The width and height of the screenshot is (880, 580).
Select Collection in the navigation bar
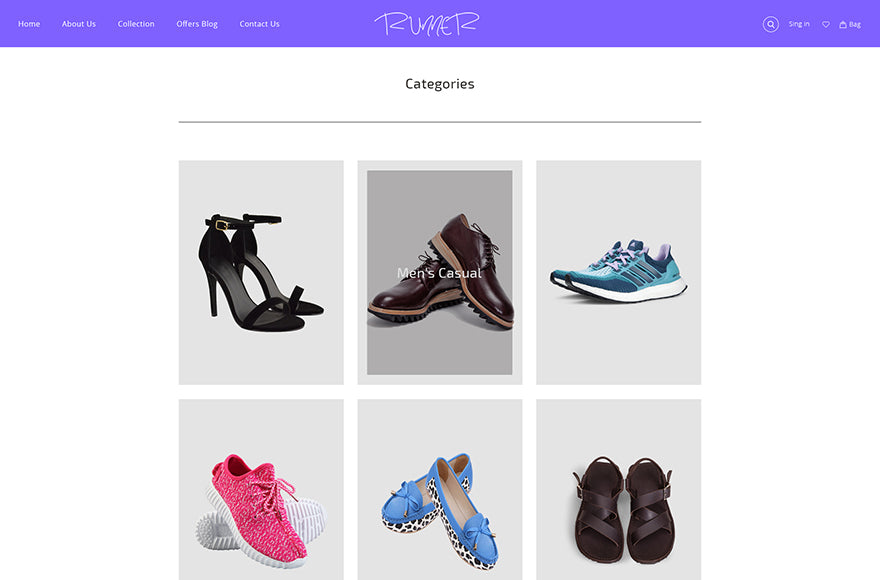pyautogui.click(x=136, y=24)
